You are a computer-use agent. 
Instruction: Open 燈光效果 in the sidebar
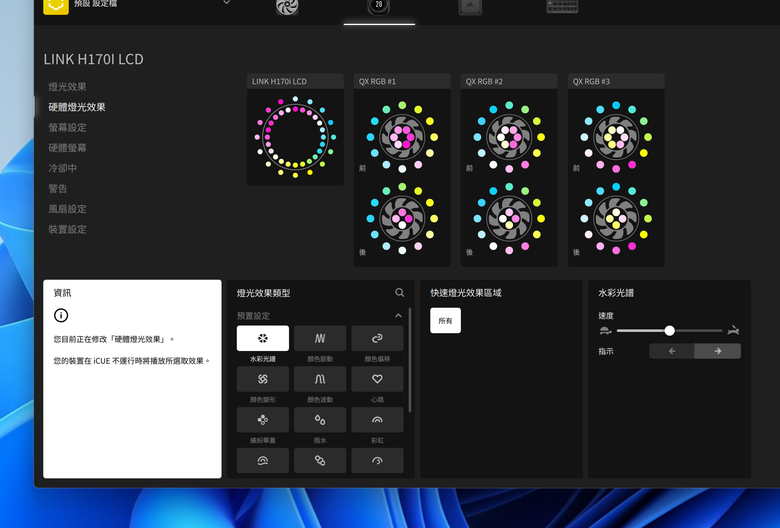pos(67,87)
